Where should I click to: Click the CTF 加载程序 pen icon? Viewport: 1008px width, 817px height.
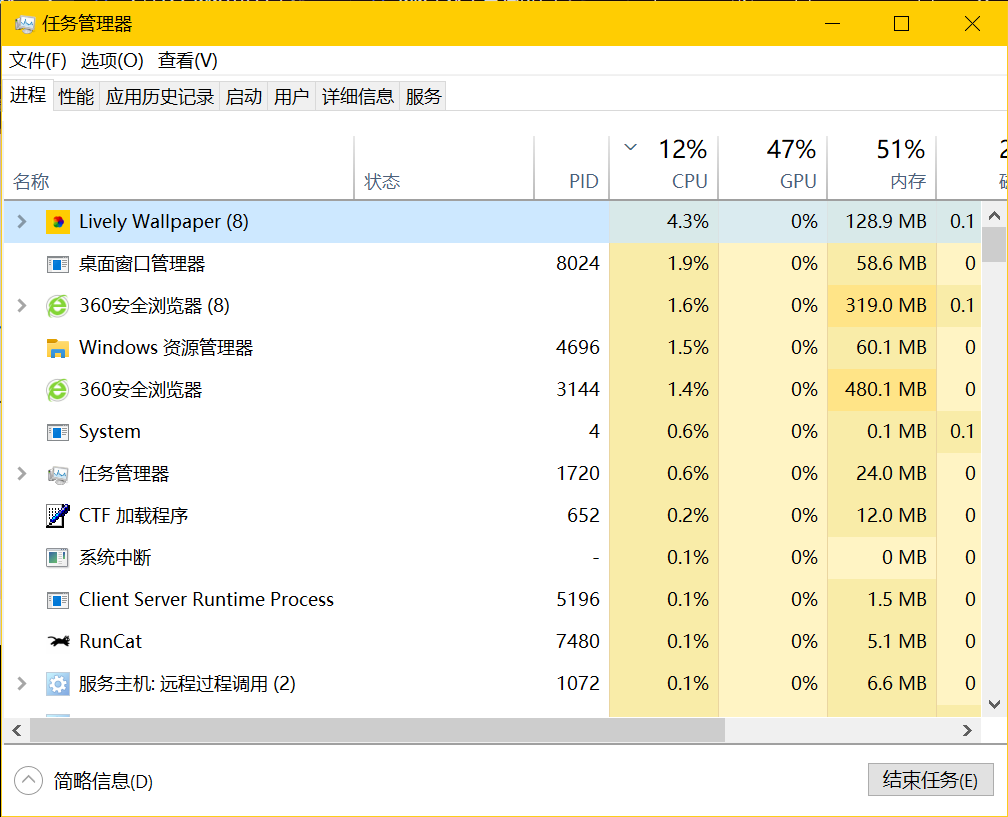58,516
